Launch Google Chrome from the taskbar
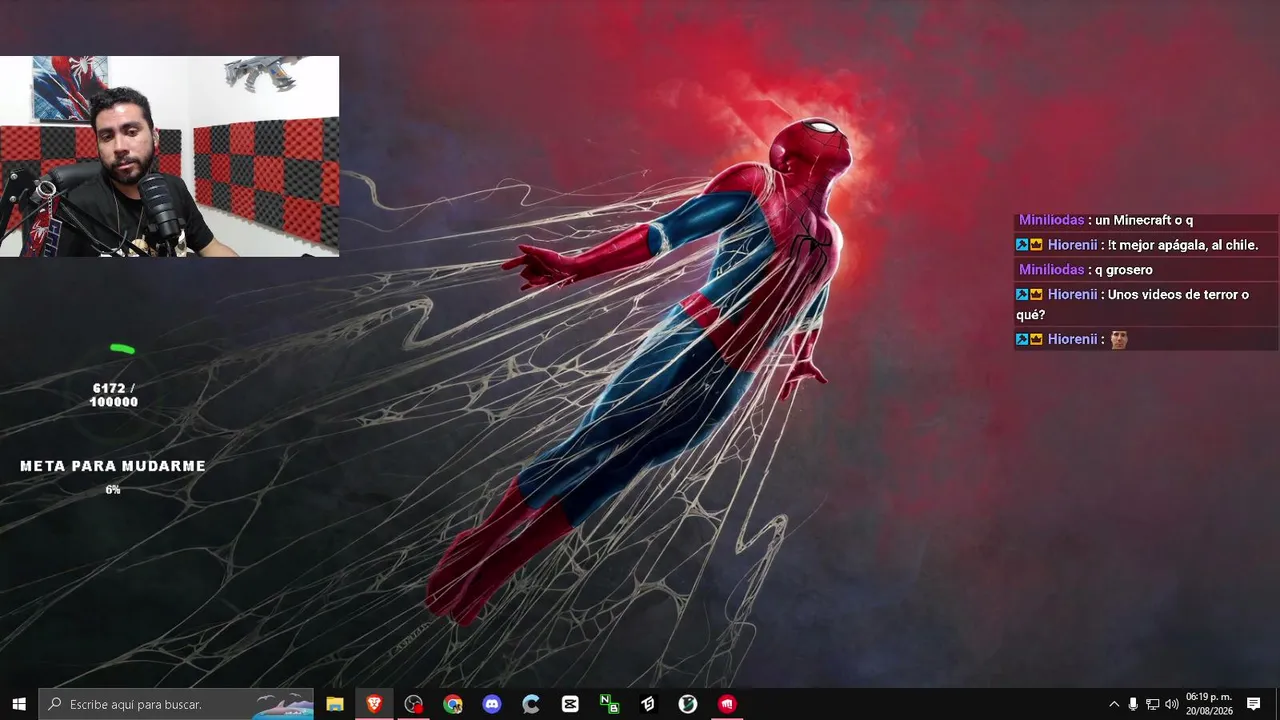This screenshot has height=720, width=1280. click(x=453, y=704)
